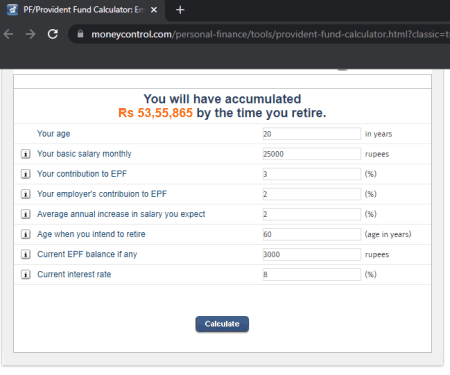450x375 pixels.
Task: Click the retirement age field showing 60
Action: coord(312,234)
